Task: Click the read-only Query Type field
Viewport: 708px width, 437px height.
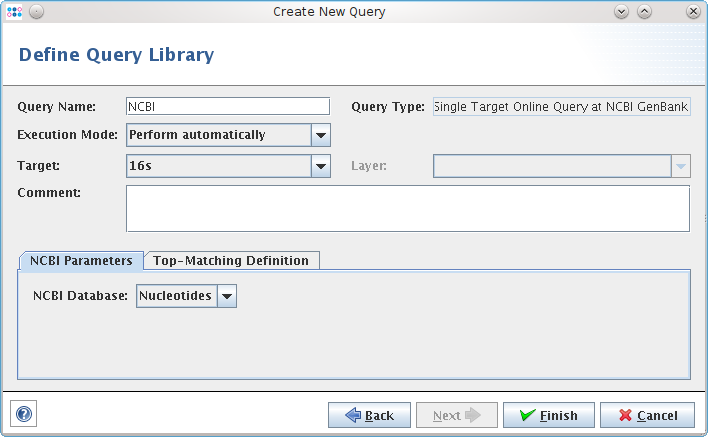Action: (560, 106)
